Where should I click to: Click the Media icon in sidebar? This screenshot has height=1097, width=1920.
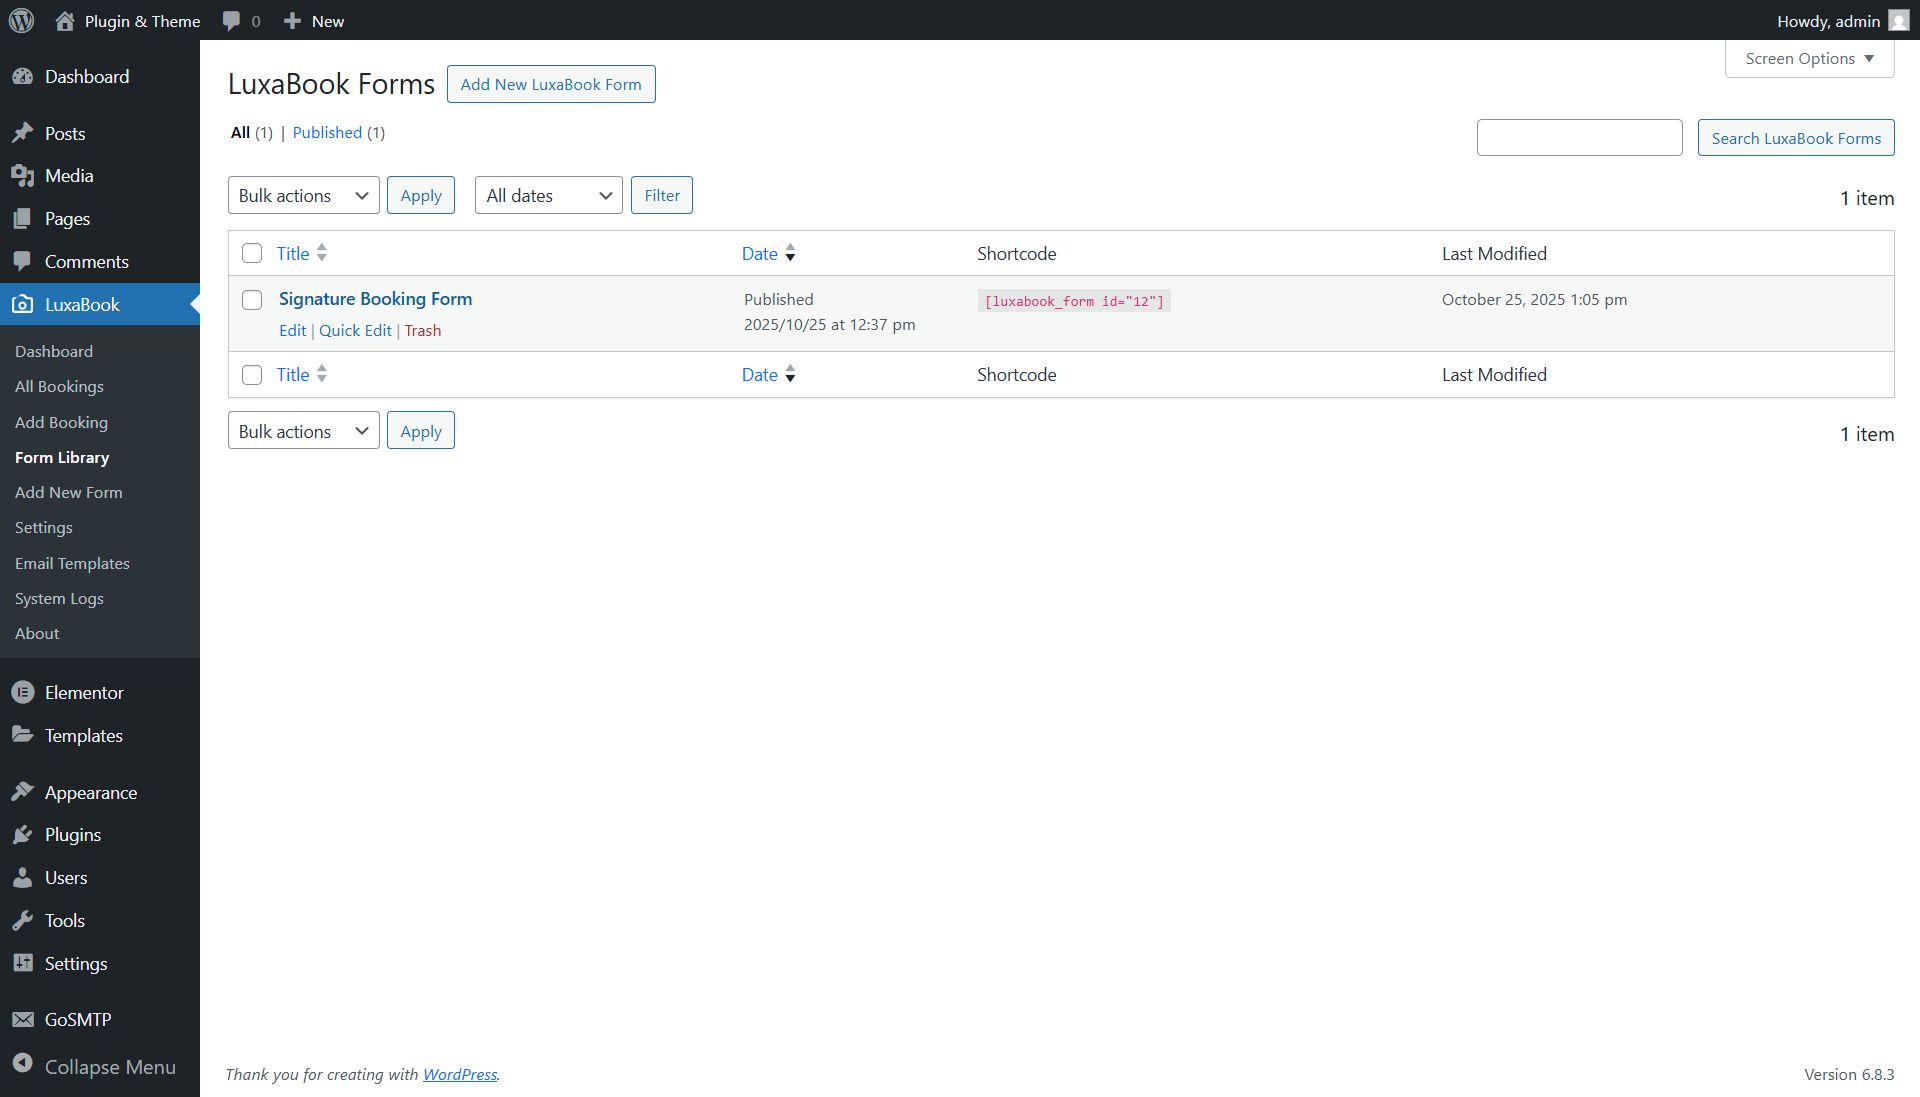tap(22, 176)
